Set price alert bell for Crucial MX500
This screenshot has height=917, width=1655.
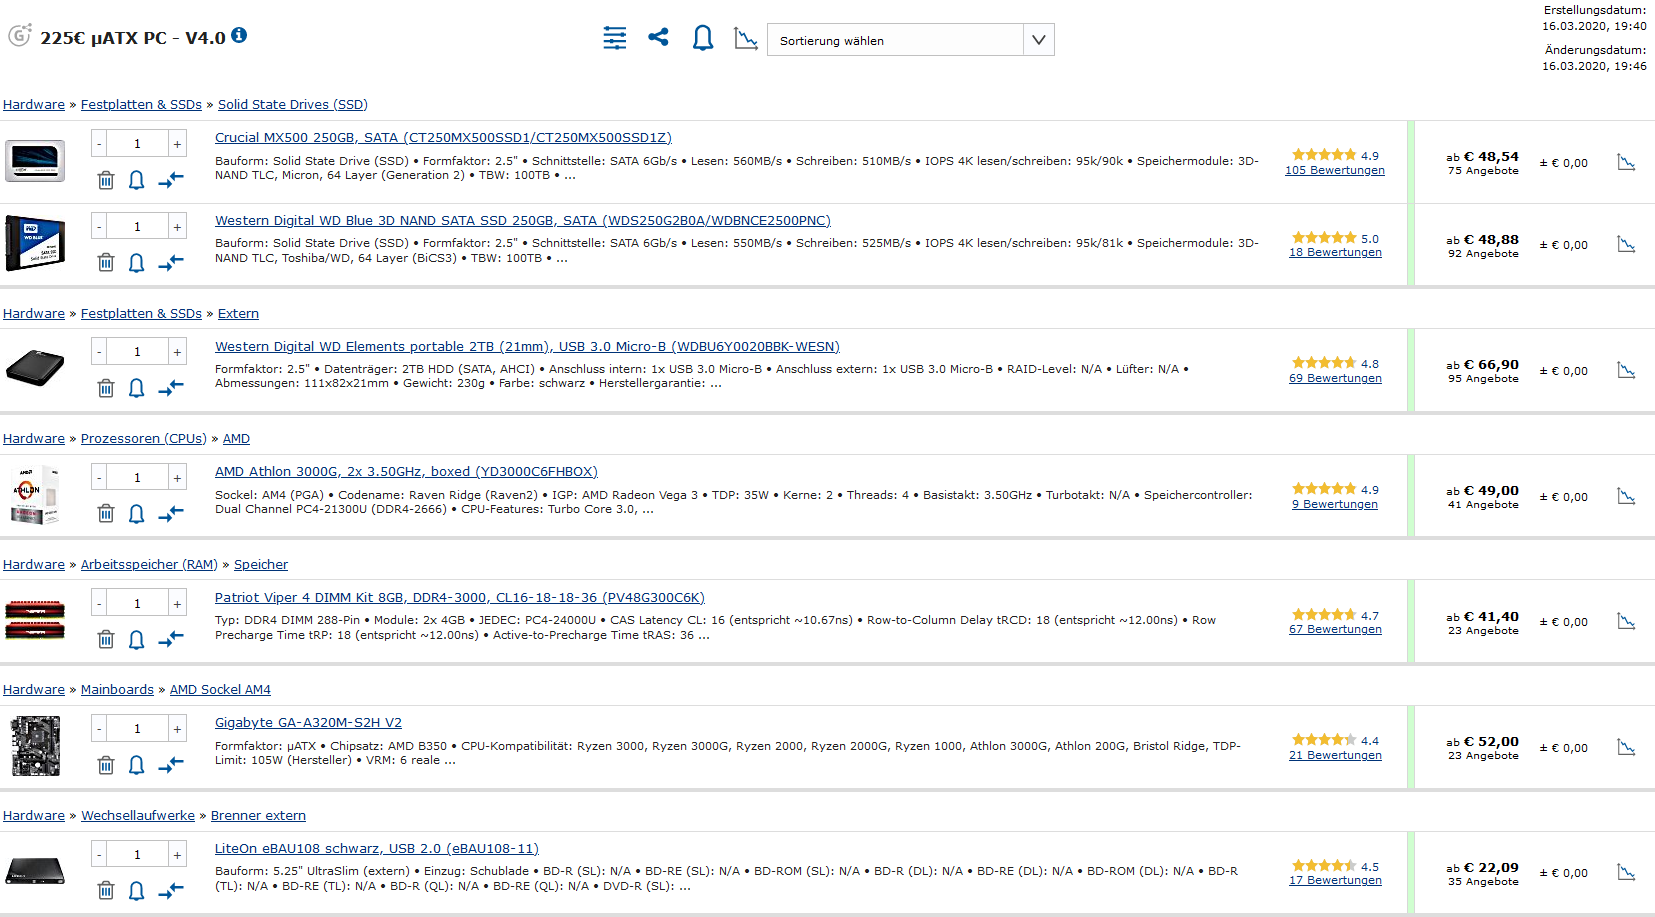[137, 180]
